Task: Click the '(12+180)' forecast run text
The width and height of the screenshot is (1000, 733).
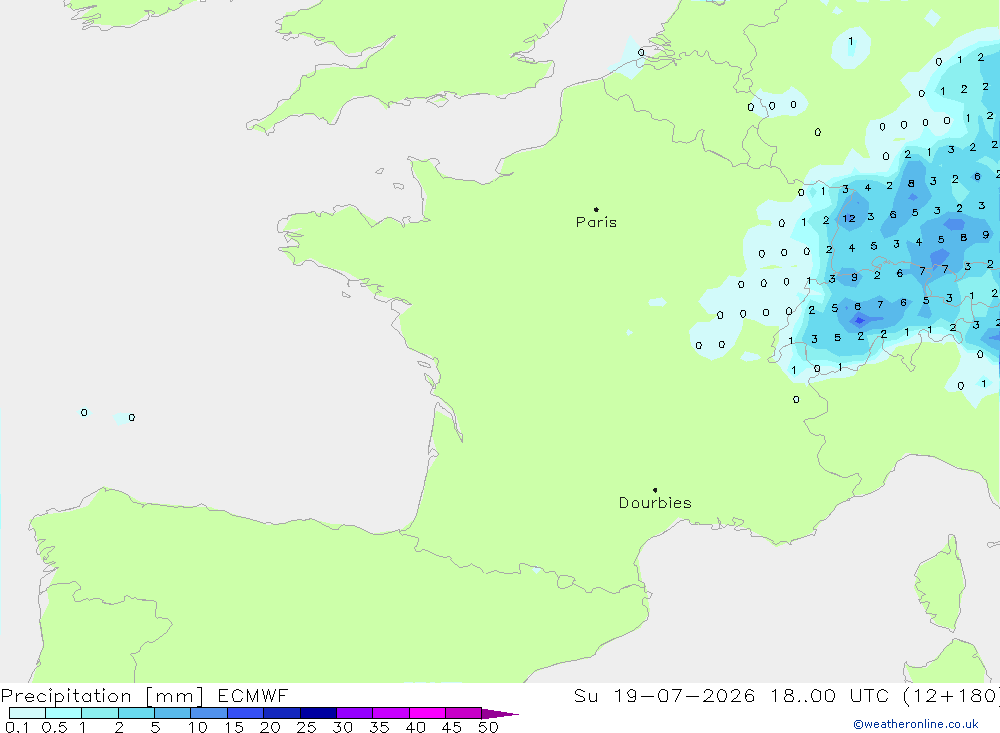Action: (952, 695)
